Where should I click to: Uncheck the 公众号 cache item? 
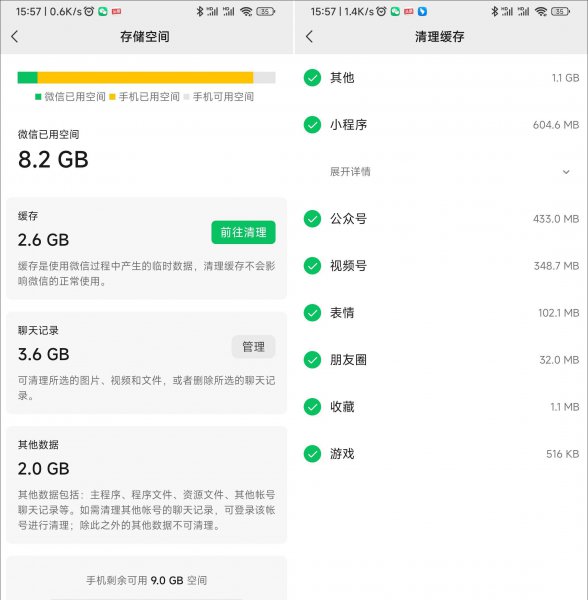click(312, 219)
